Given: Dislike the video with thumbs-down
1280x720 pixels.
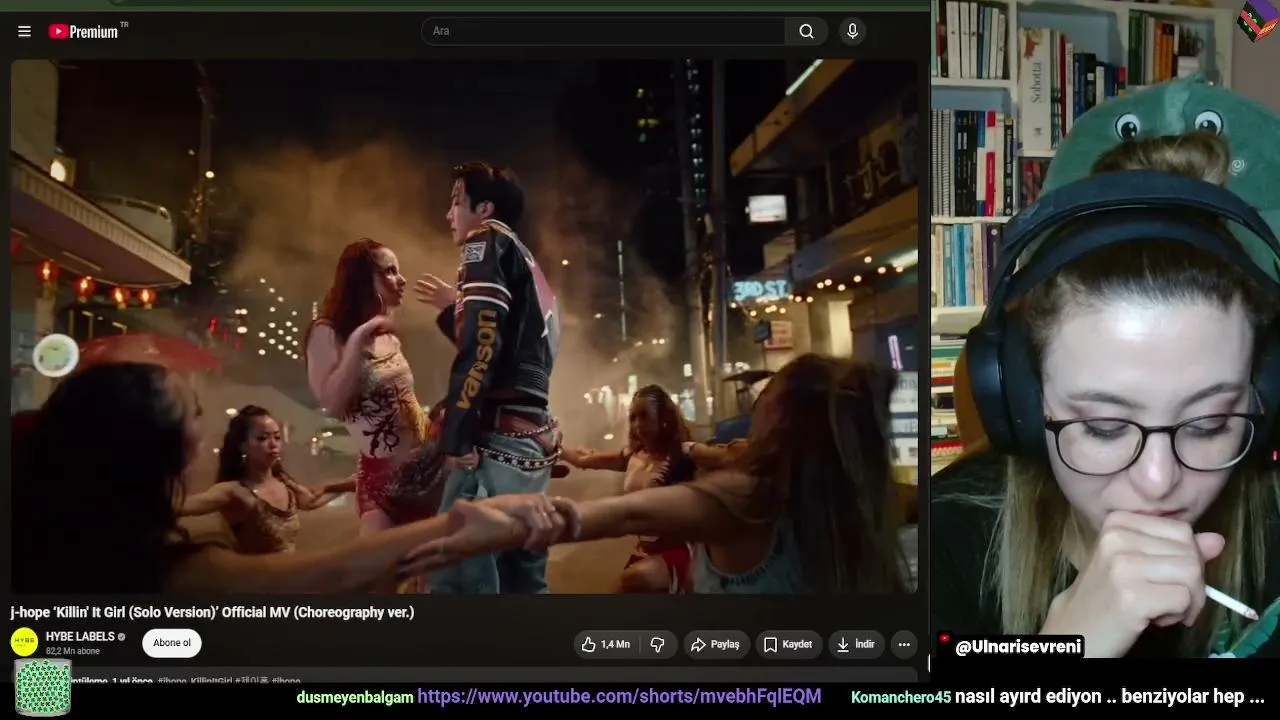Looking at the screenshot, I should pyautogui.click(x=657, y=645).
